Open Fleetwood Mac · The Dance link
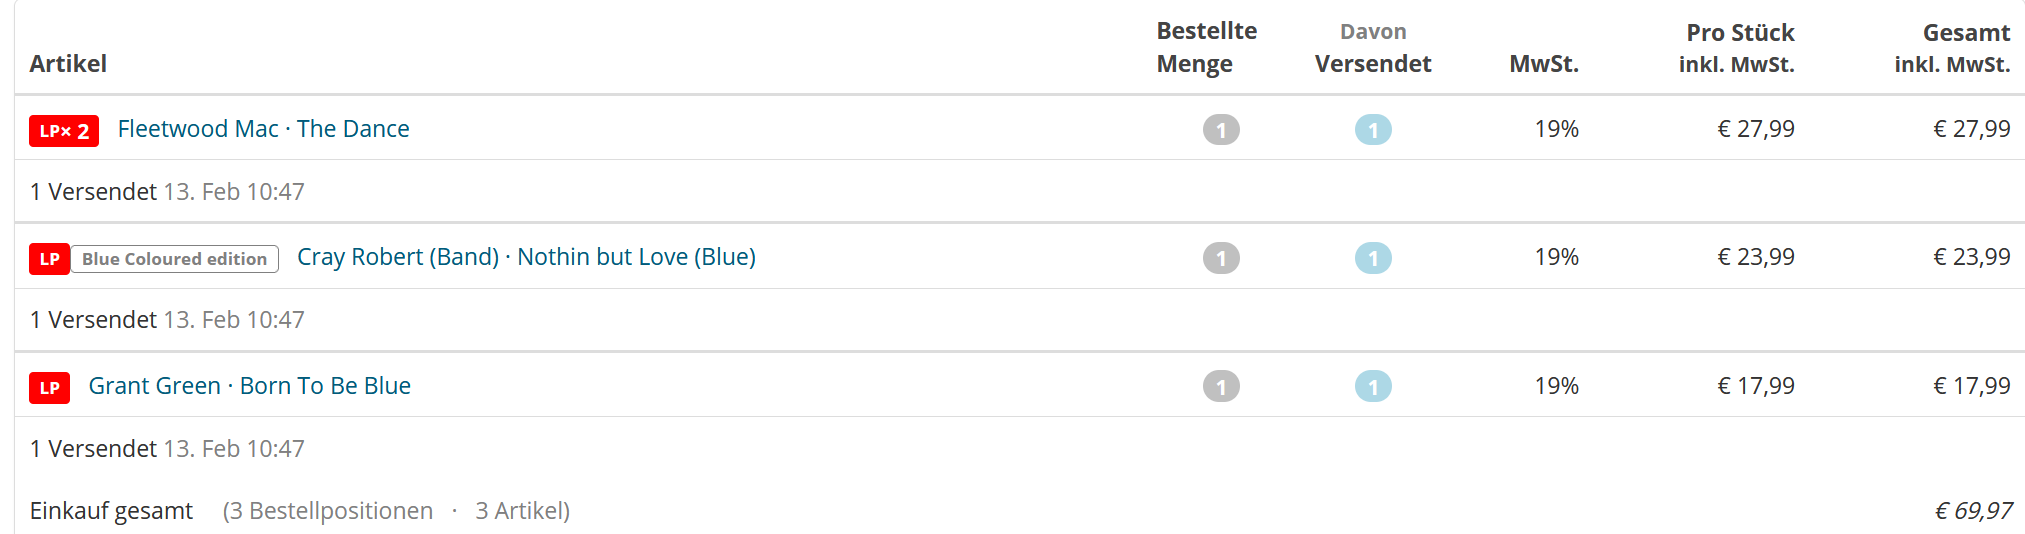2025x534 pixels. point(263,129)
